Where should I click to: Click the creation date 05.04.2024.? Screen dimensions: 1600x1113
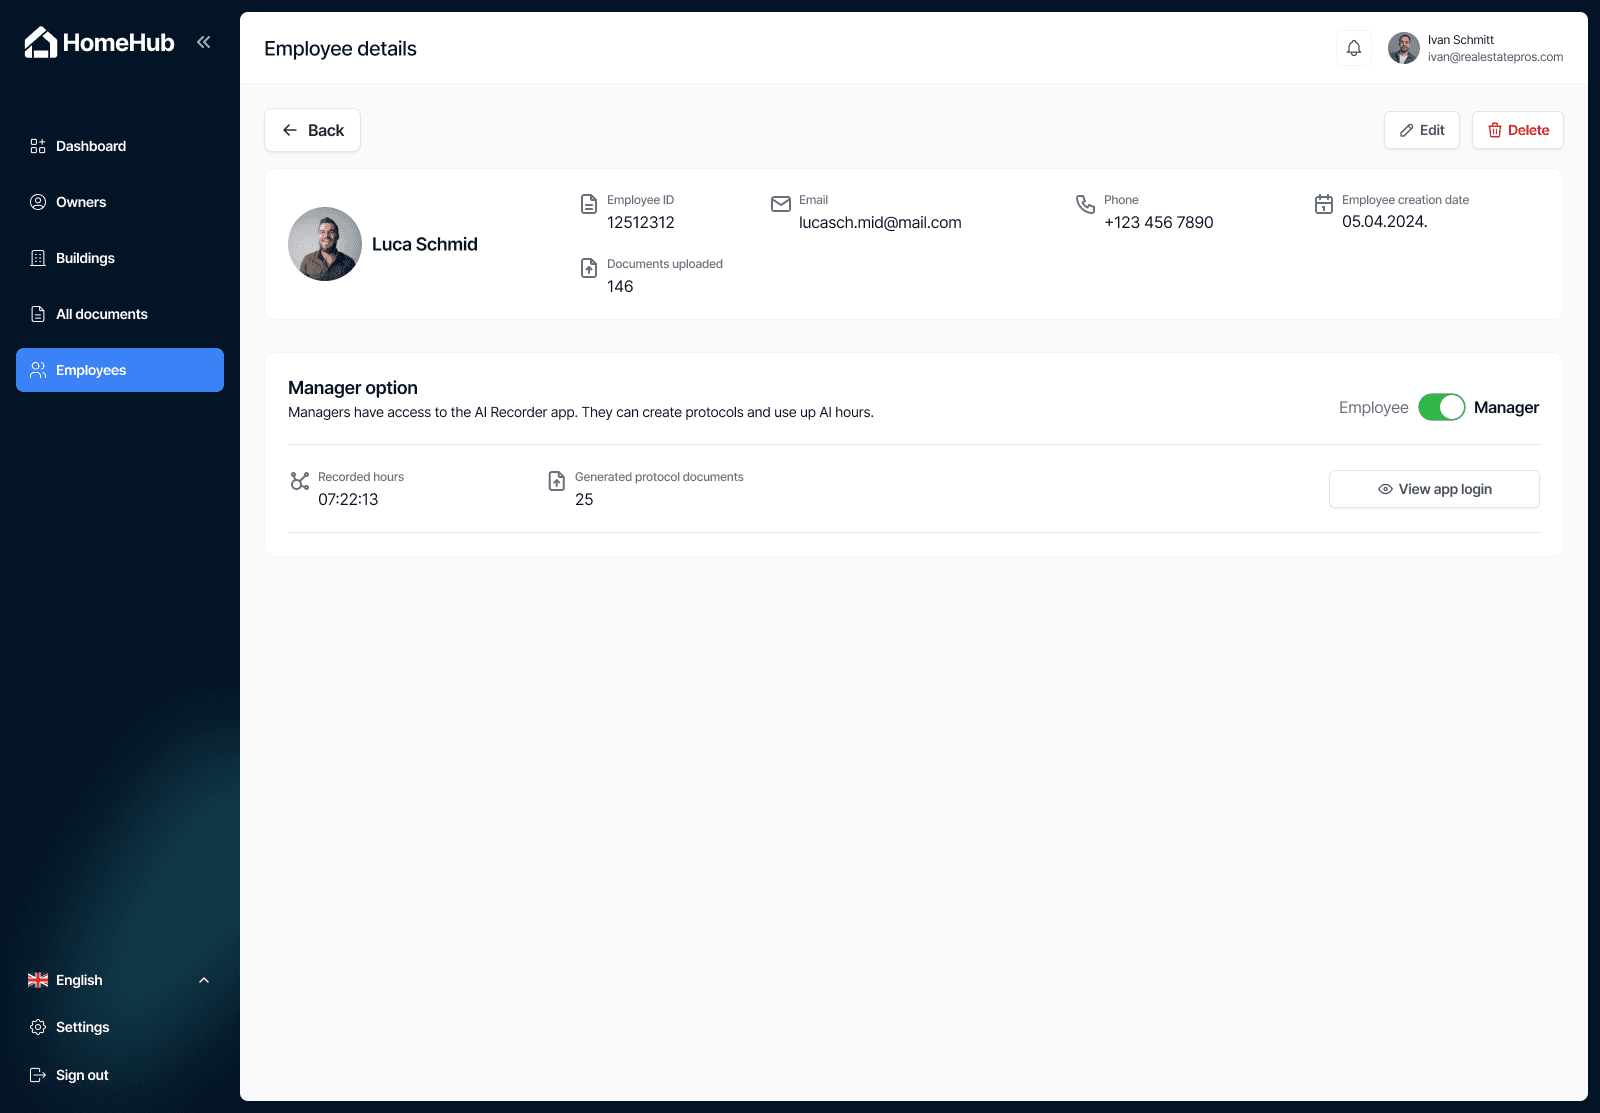pos(1385,222)
